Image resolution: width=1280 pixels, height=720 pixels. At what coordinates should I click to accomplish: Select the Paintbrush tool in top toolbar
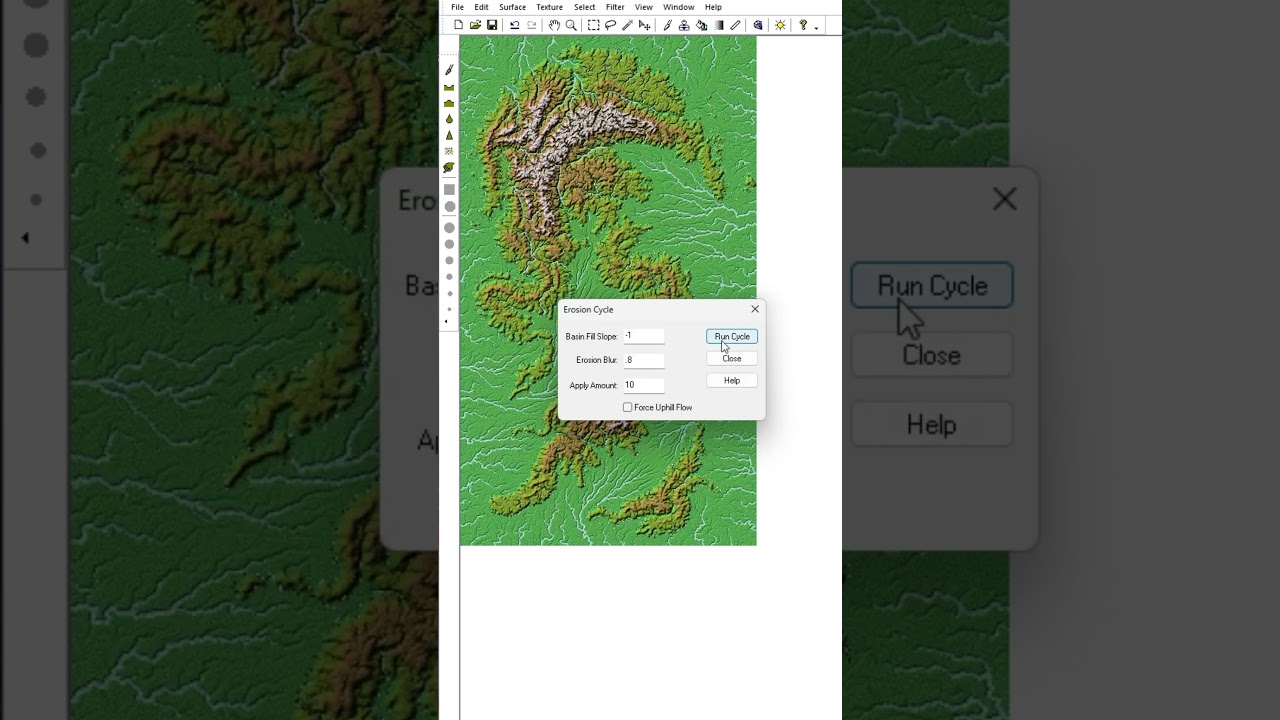pos(667,25)
